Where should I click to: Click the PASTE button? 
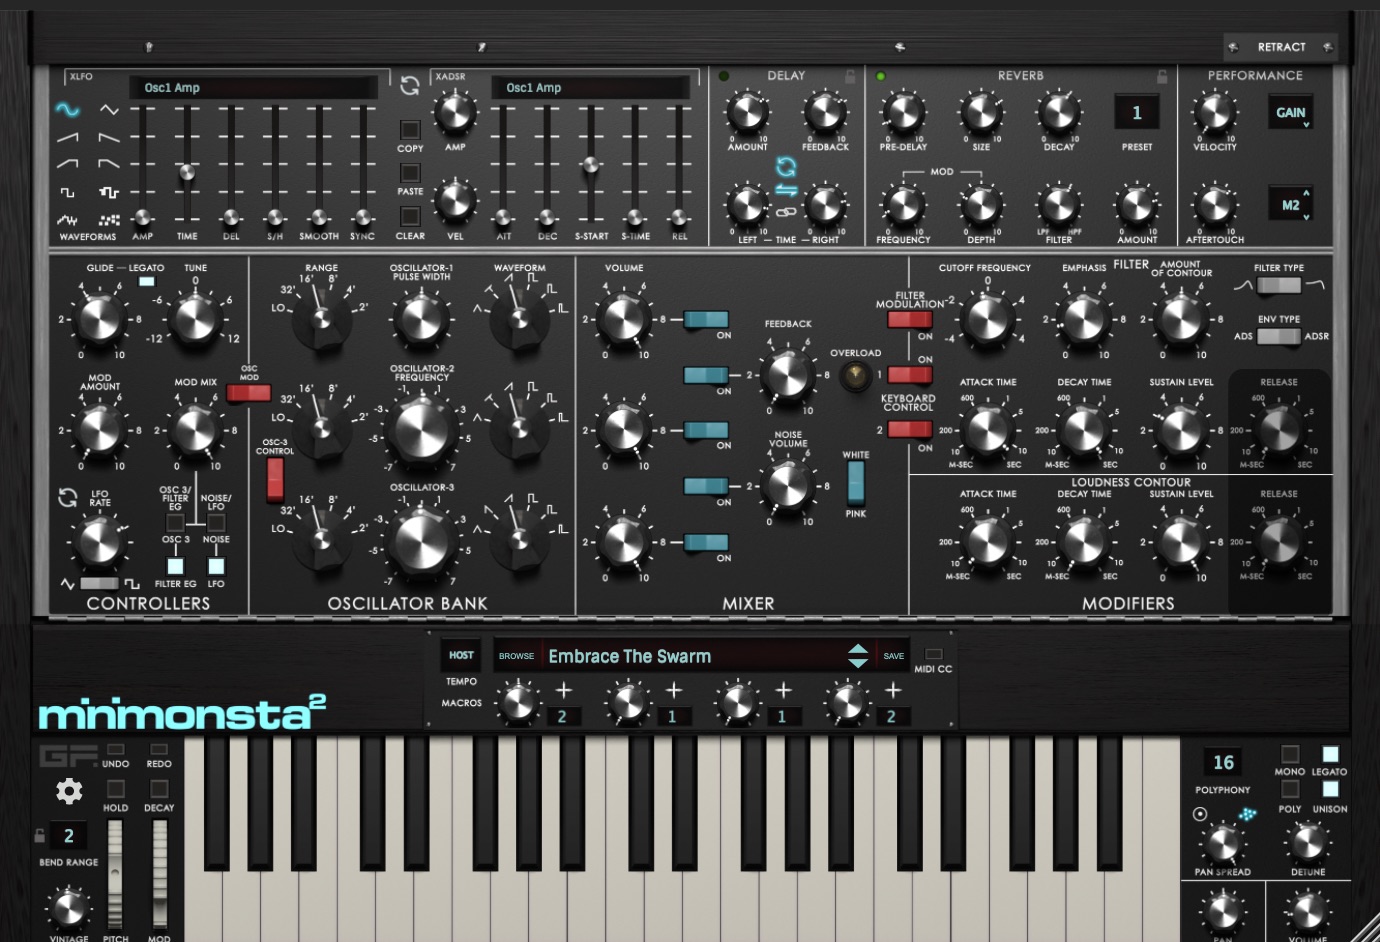coord(410,173)
